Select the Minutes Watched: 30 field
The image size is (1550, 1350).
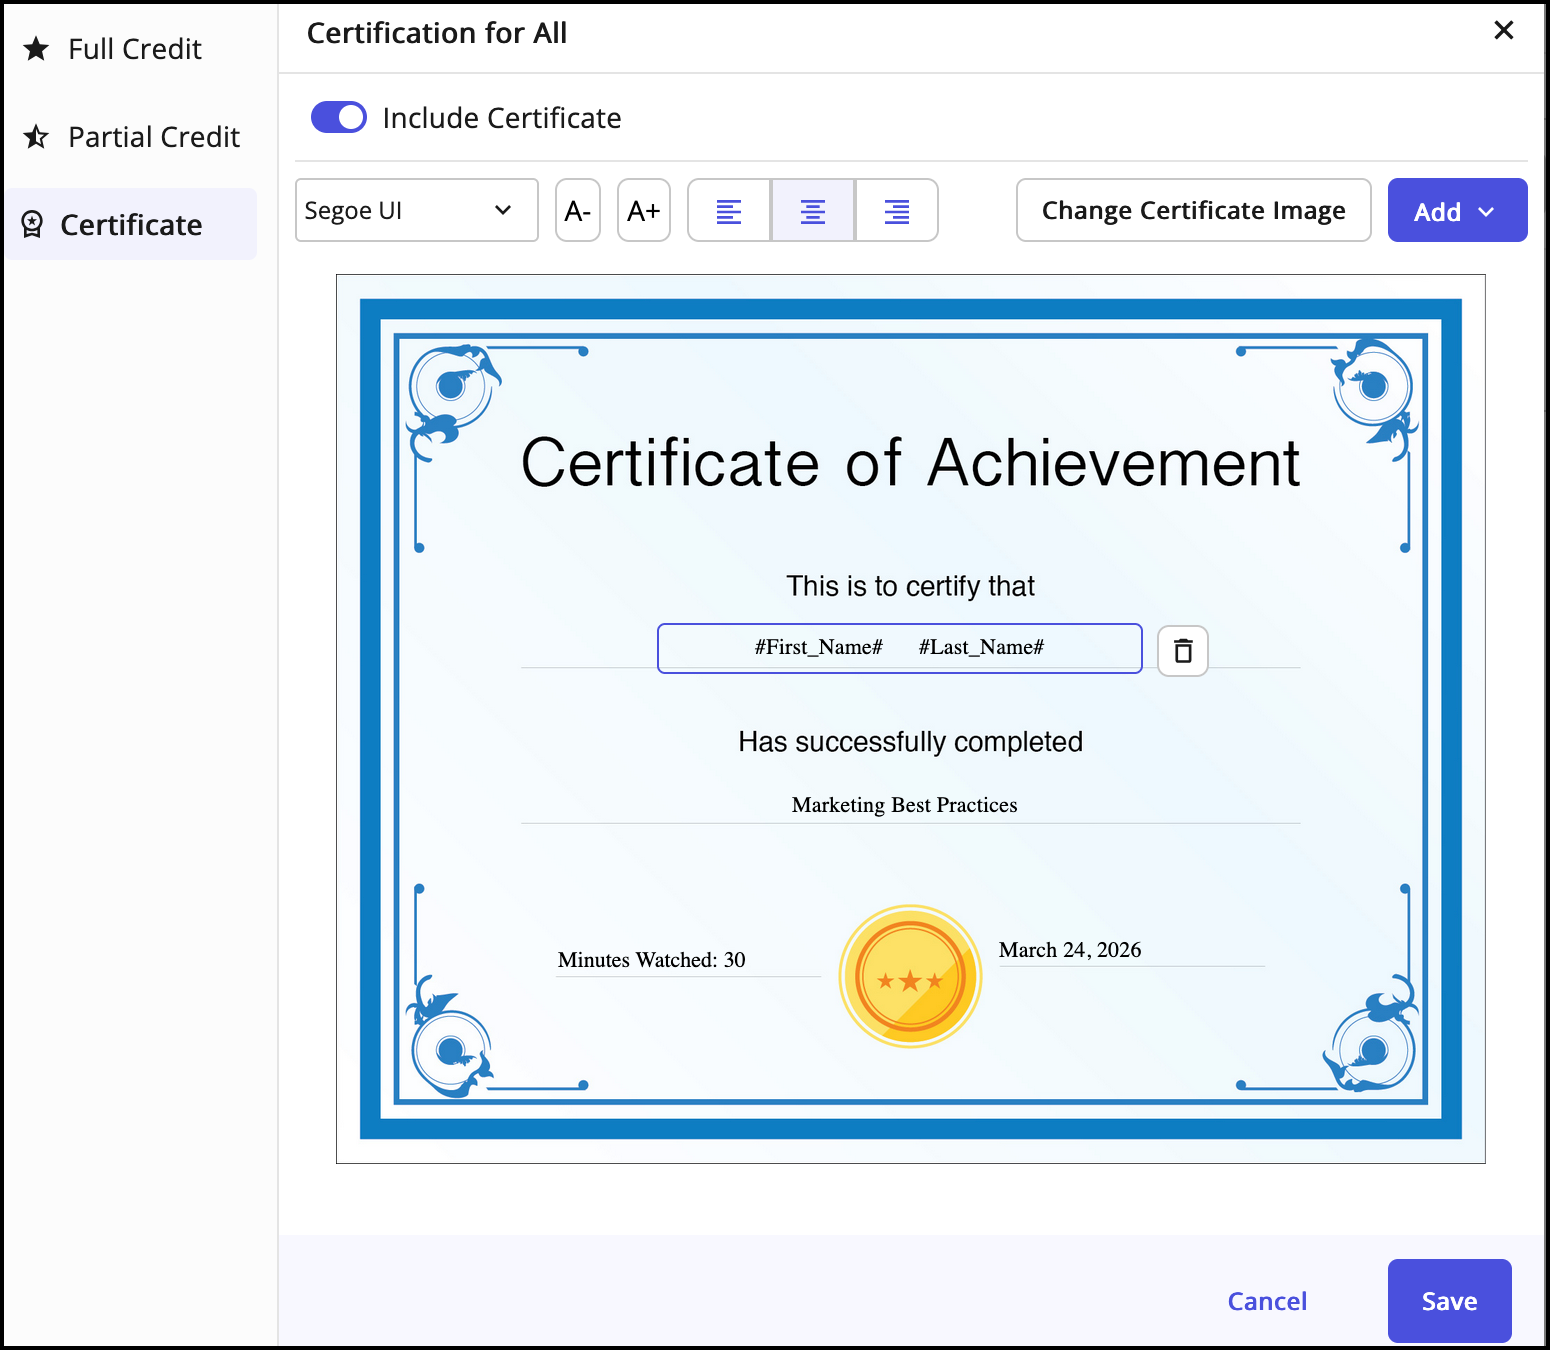652,960
